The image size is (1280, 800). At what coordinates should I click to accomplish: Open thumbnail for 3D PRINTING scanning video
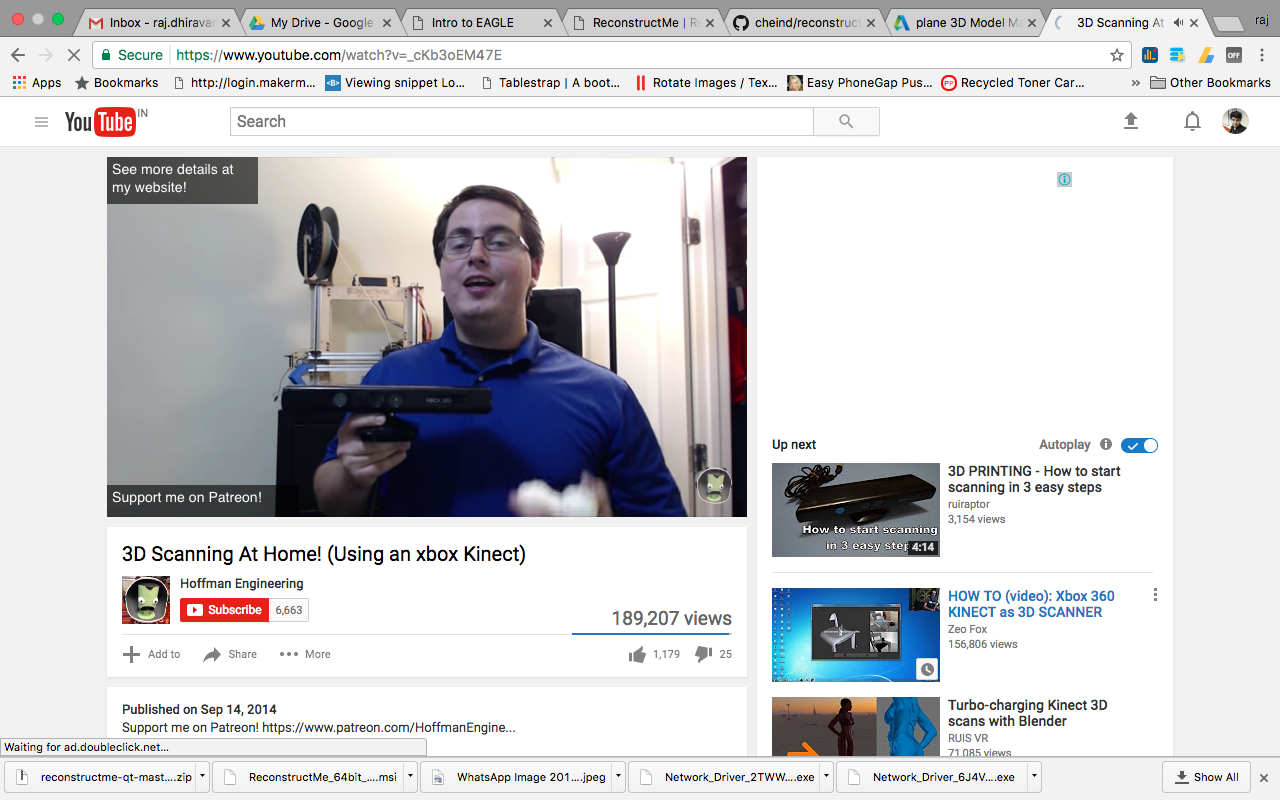[856, 510]
